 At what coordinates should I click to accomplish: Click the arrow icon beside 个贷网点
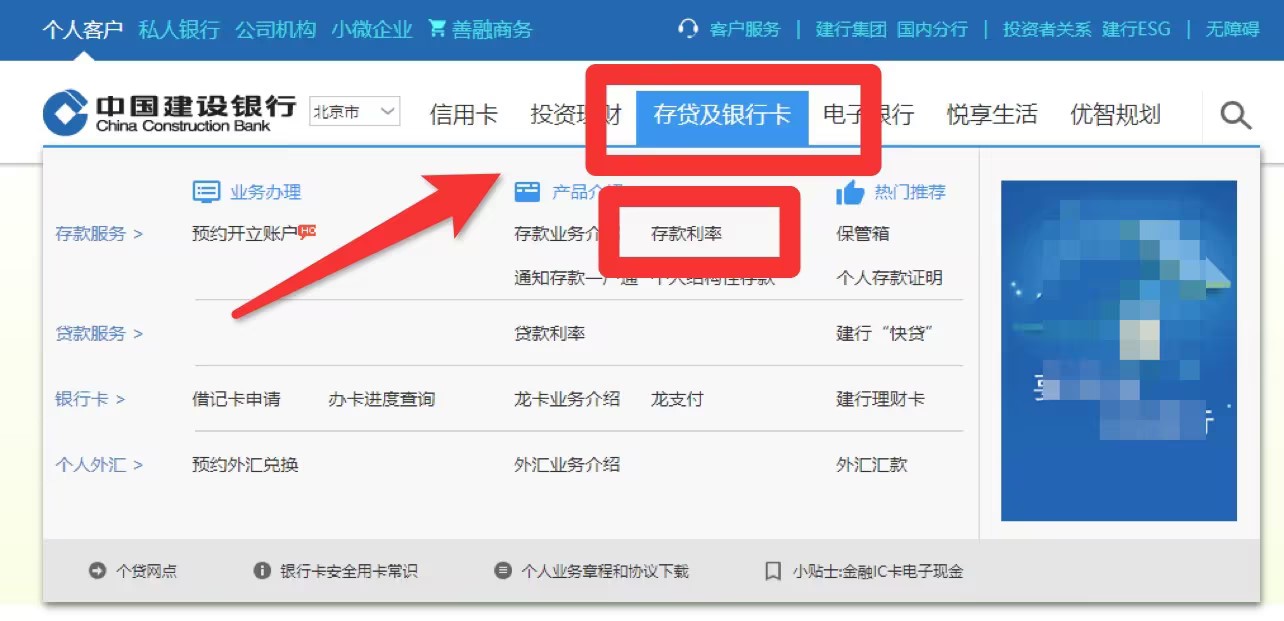point(96,570)
